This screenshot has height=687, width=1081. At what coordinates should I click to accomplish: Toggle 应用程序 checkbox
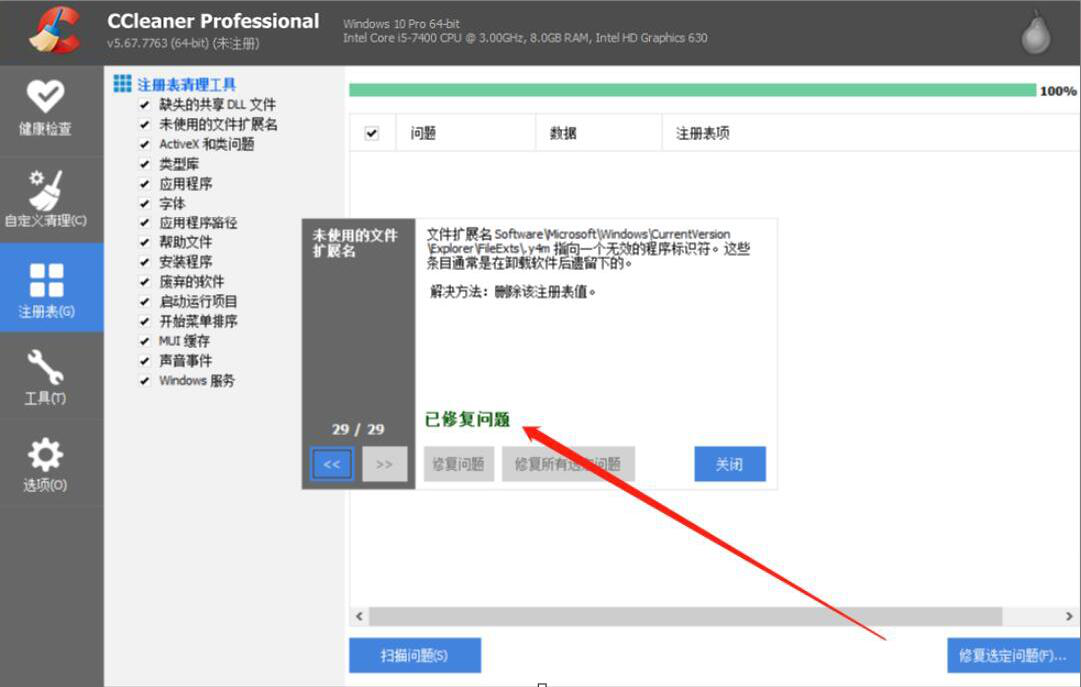[x=144, y=184]
